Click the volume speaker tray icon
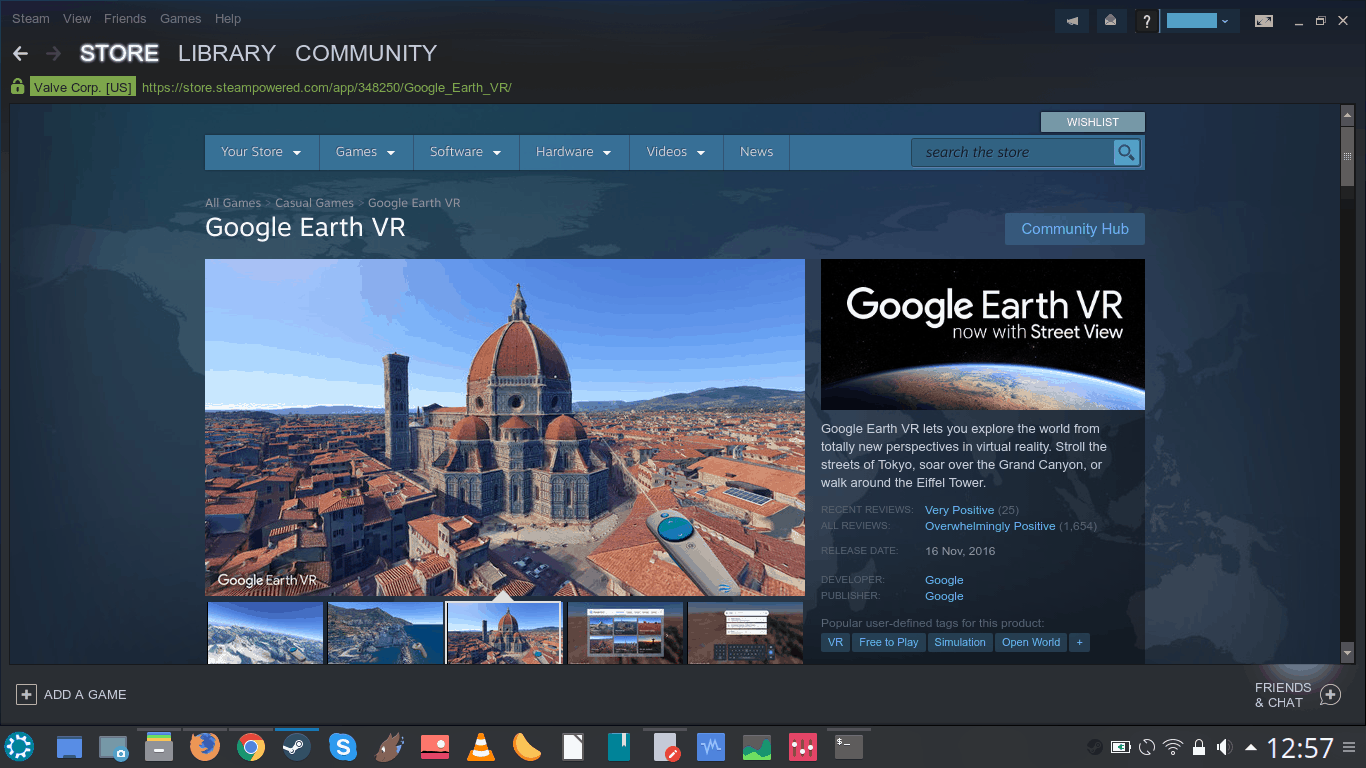 point(1224,747)
